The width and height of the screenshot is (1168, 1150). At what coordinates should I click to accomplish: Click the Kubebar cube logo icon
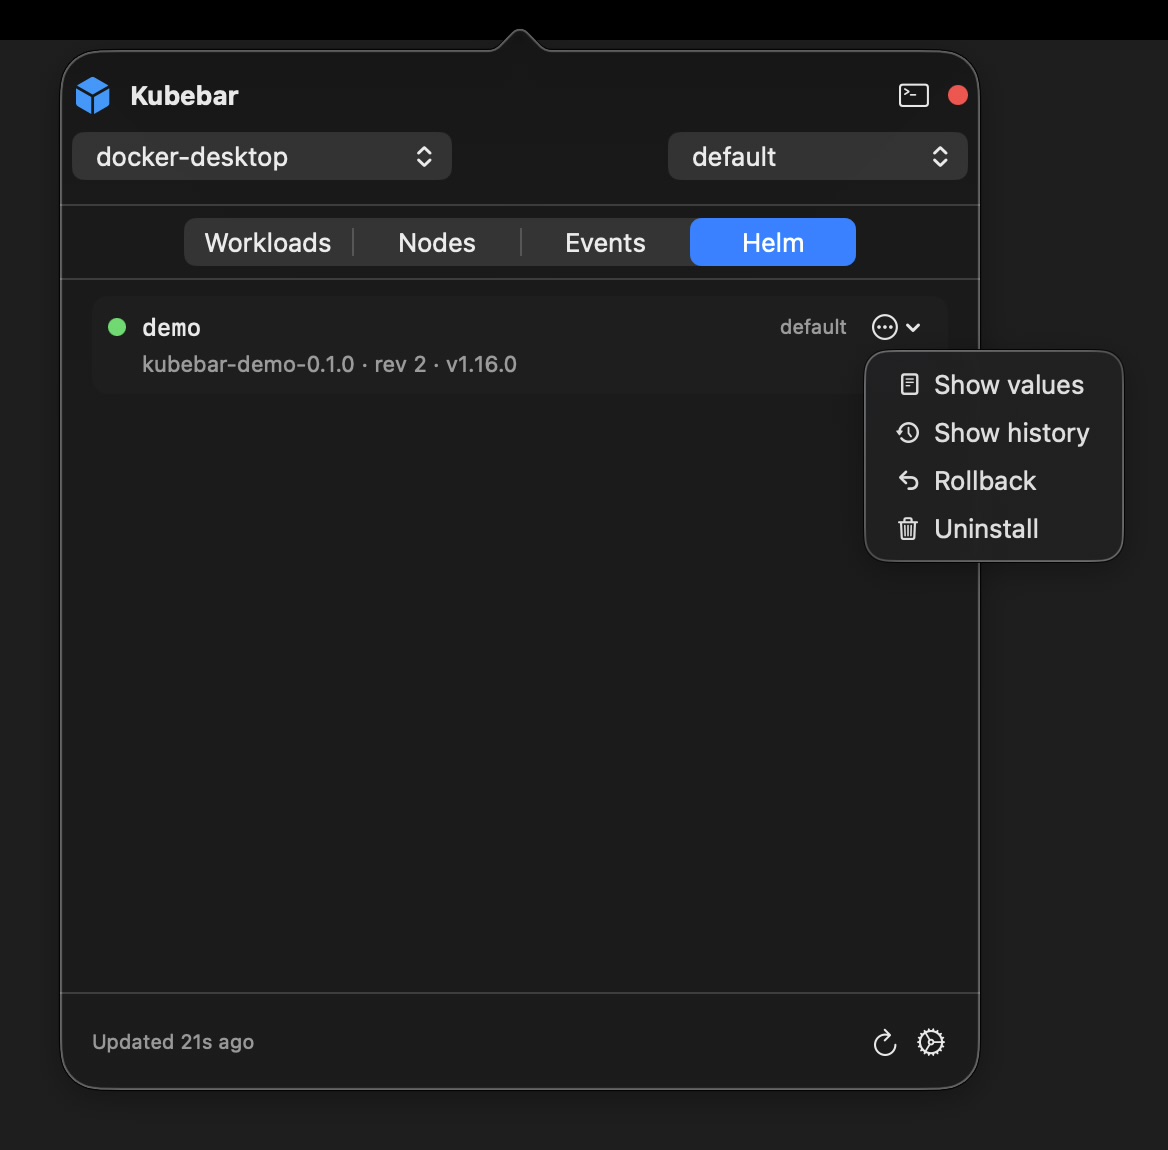coord(93,95)
